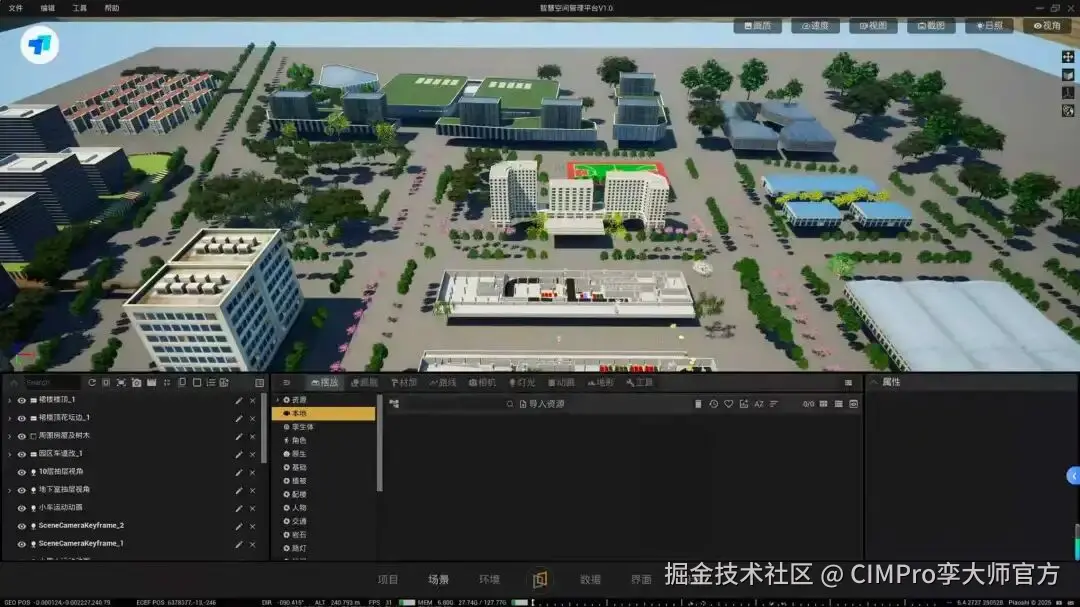Expand the 裙楼楼顶_1 tree node

[x=10, y=400]
